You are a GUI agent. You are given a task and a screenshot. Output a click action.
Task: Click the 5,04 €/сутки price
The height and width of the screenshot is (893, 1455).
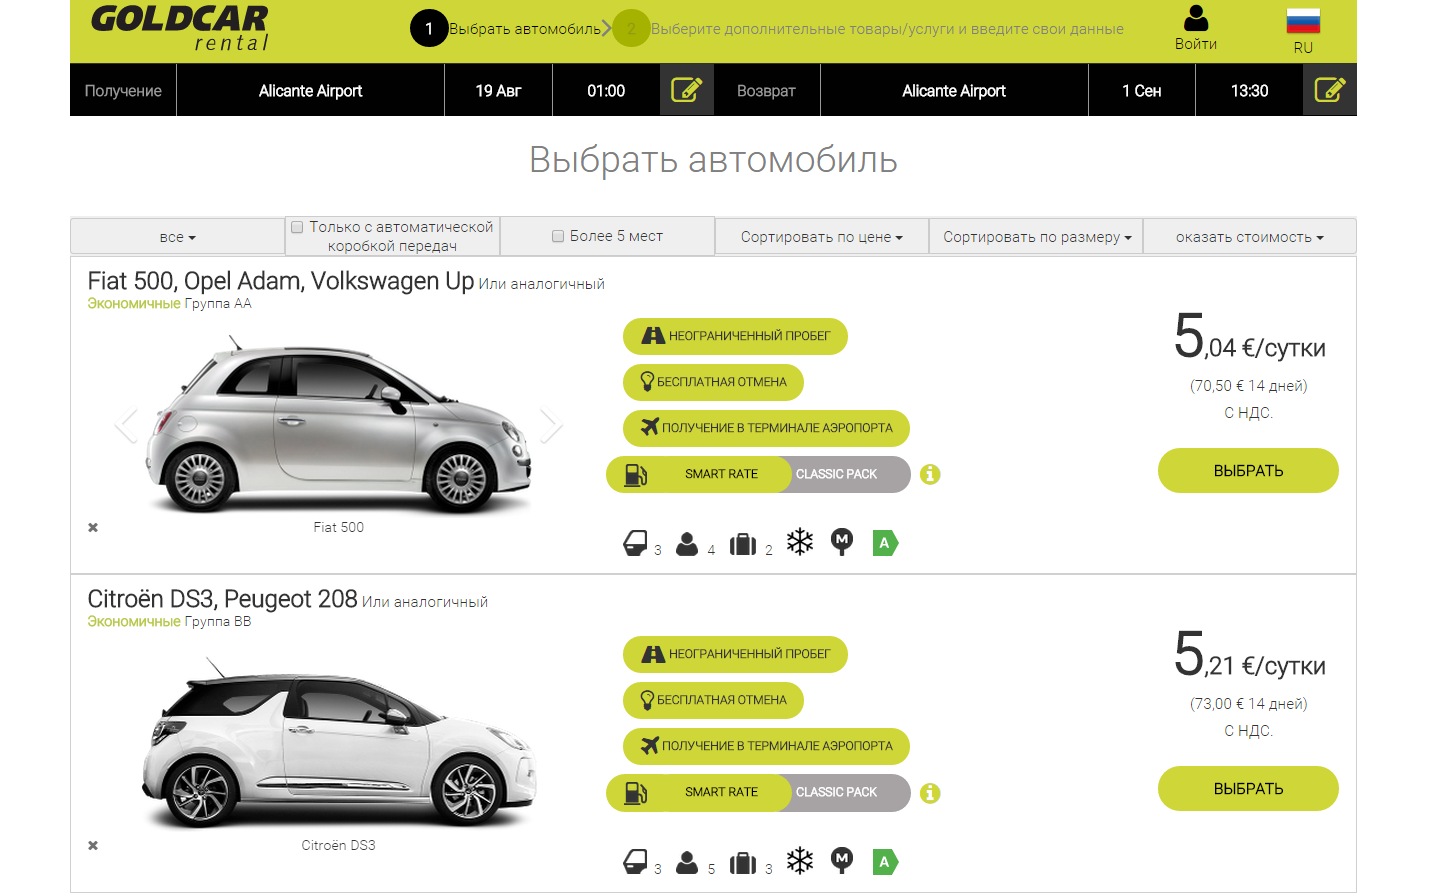tap(1249, 336)
